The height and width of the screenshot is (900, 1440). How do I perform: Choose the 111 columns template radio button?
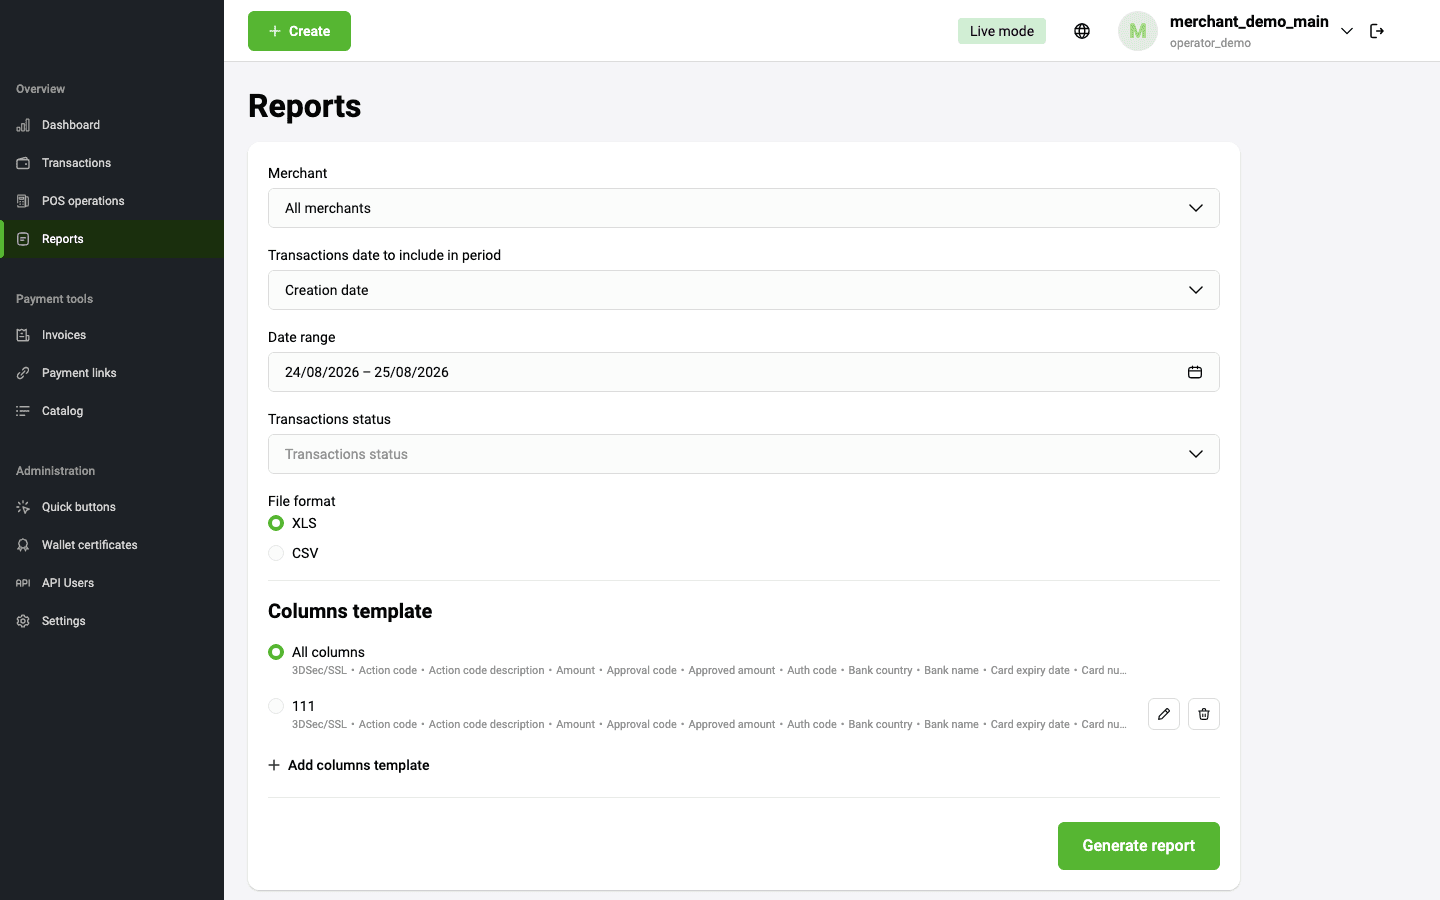click(x=276, y=706)
